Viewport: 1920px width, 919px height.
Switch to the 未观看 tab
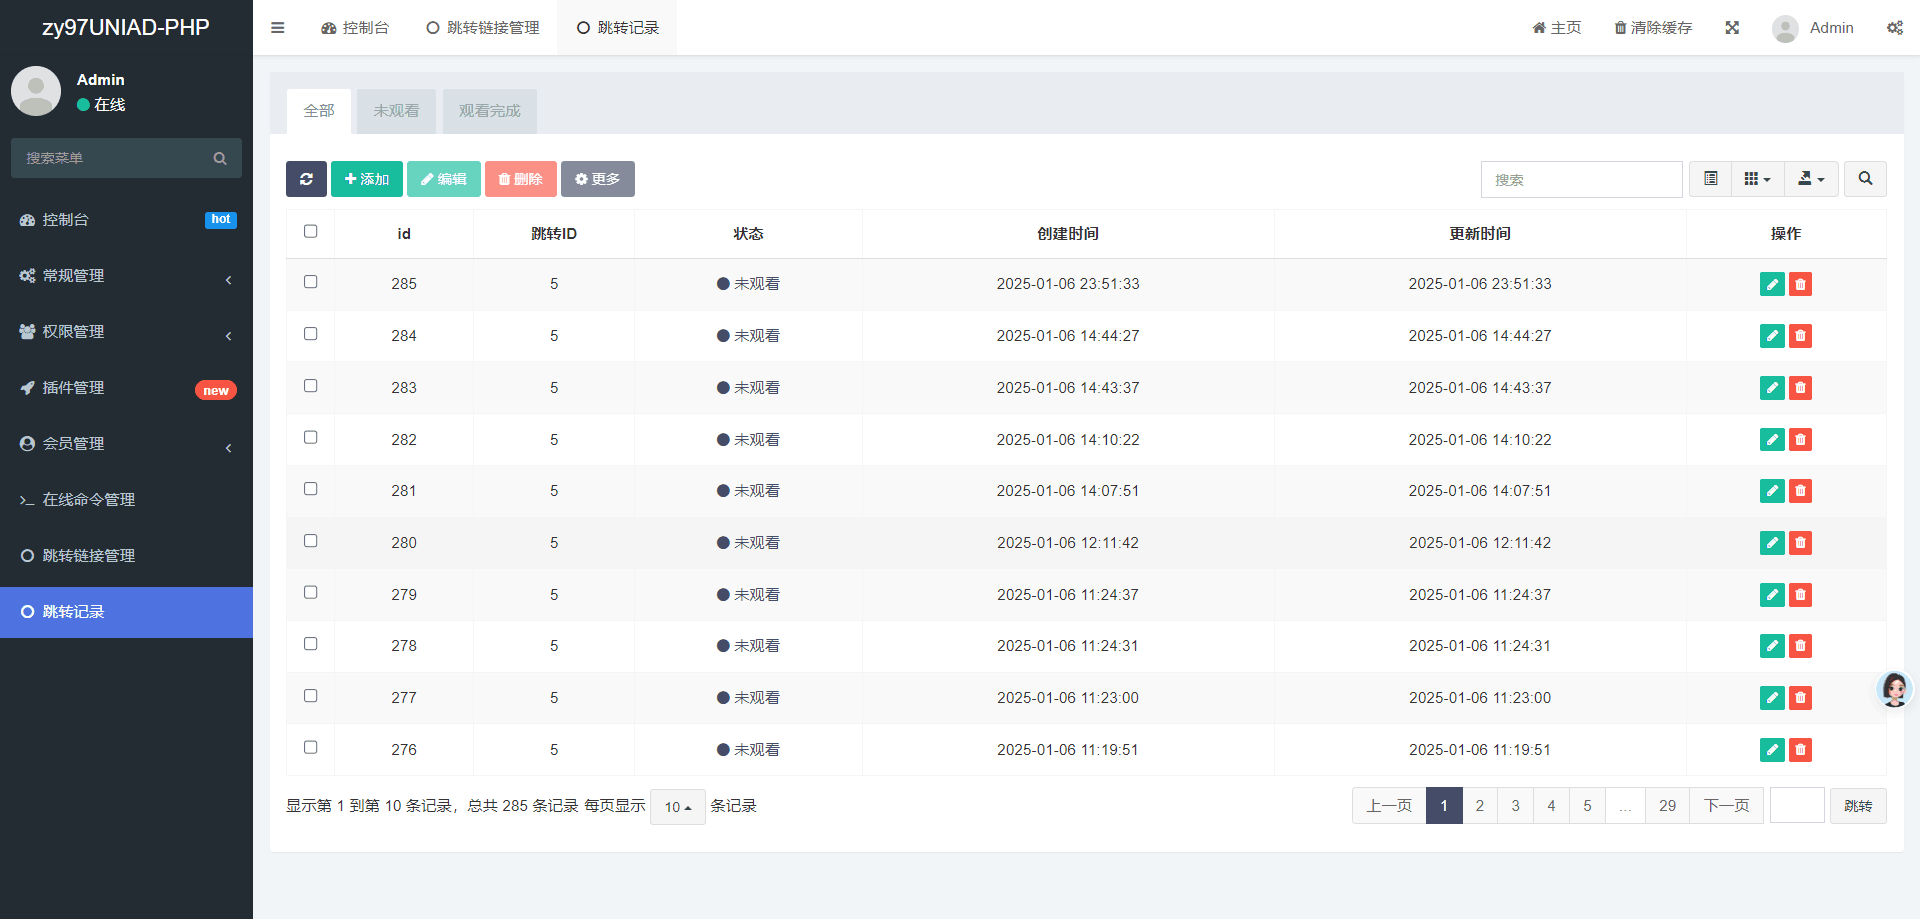click(x=396, y=111)
